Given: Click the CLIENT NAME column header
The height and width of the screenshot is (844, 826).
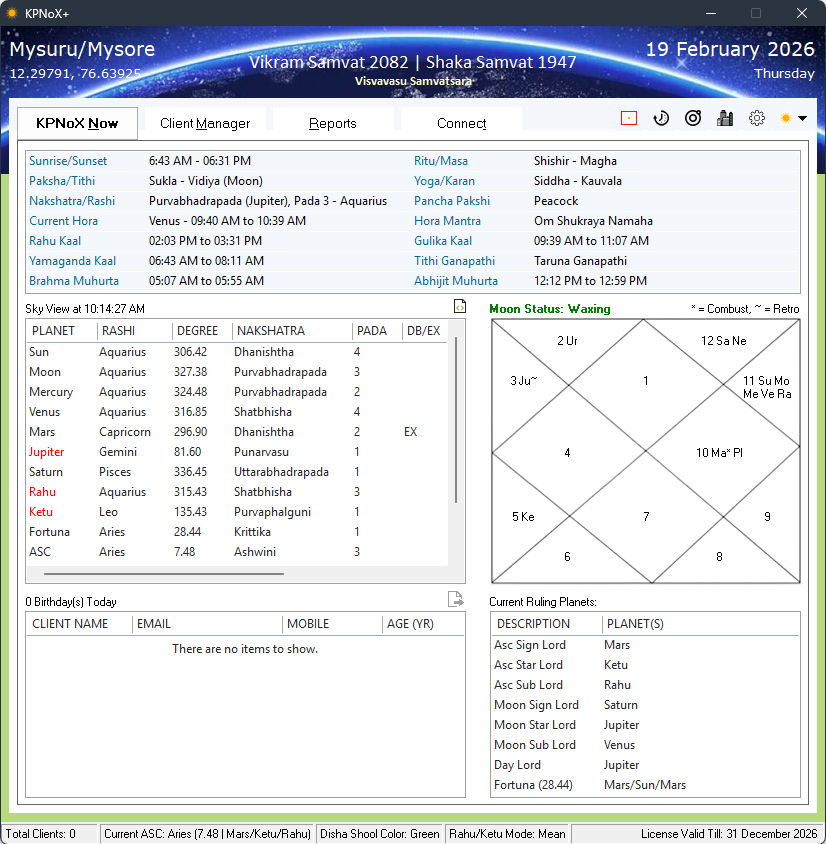Looking at the screenshot, I should point(79,623).
